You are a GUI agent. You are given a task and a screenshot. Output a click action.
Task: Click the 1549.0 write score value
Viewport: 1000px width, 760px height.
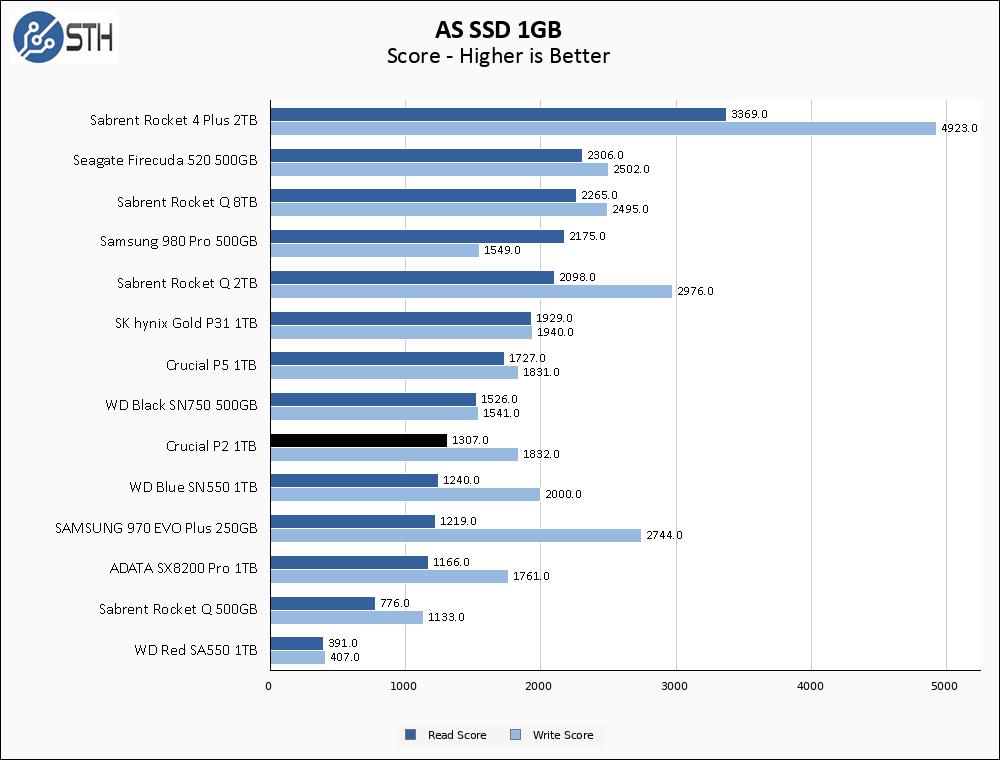pyautogui.click(x=502, y=250)
